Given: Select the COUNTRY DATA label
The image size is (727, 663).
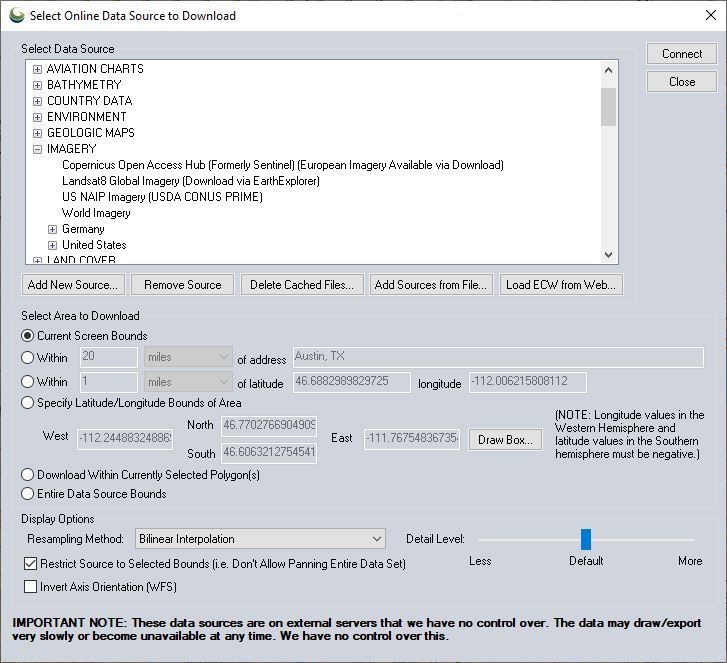Looking at the screenshot, I should pyautogui.click(x=89, y=101).
